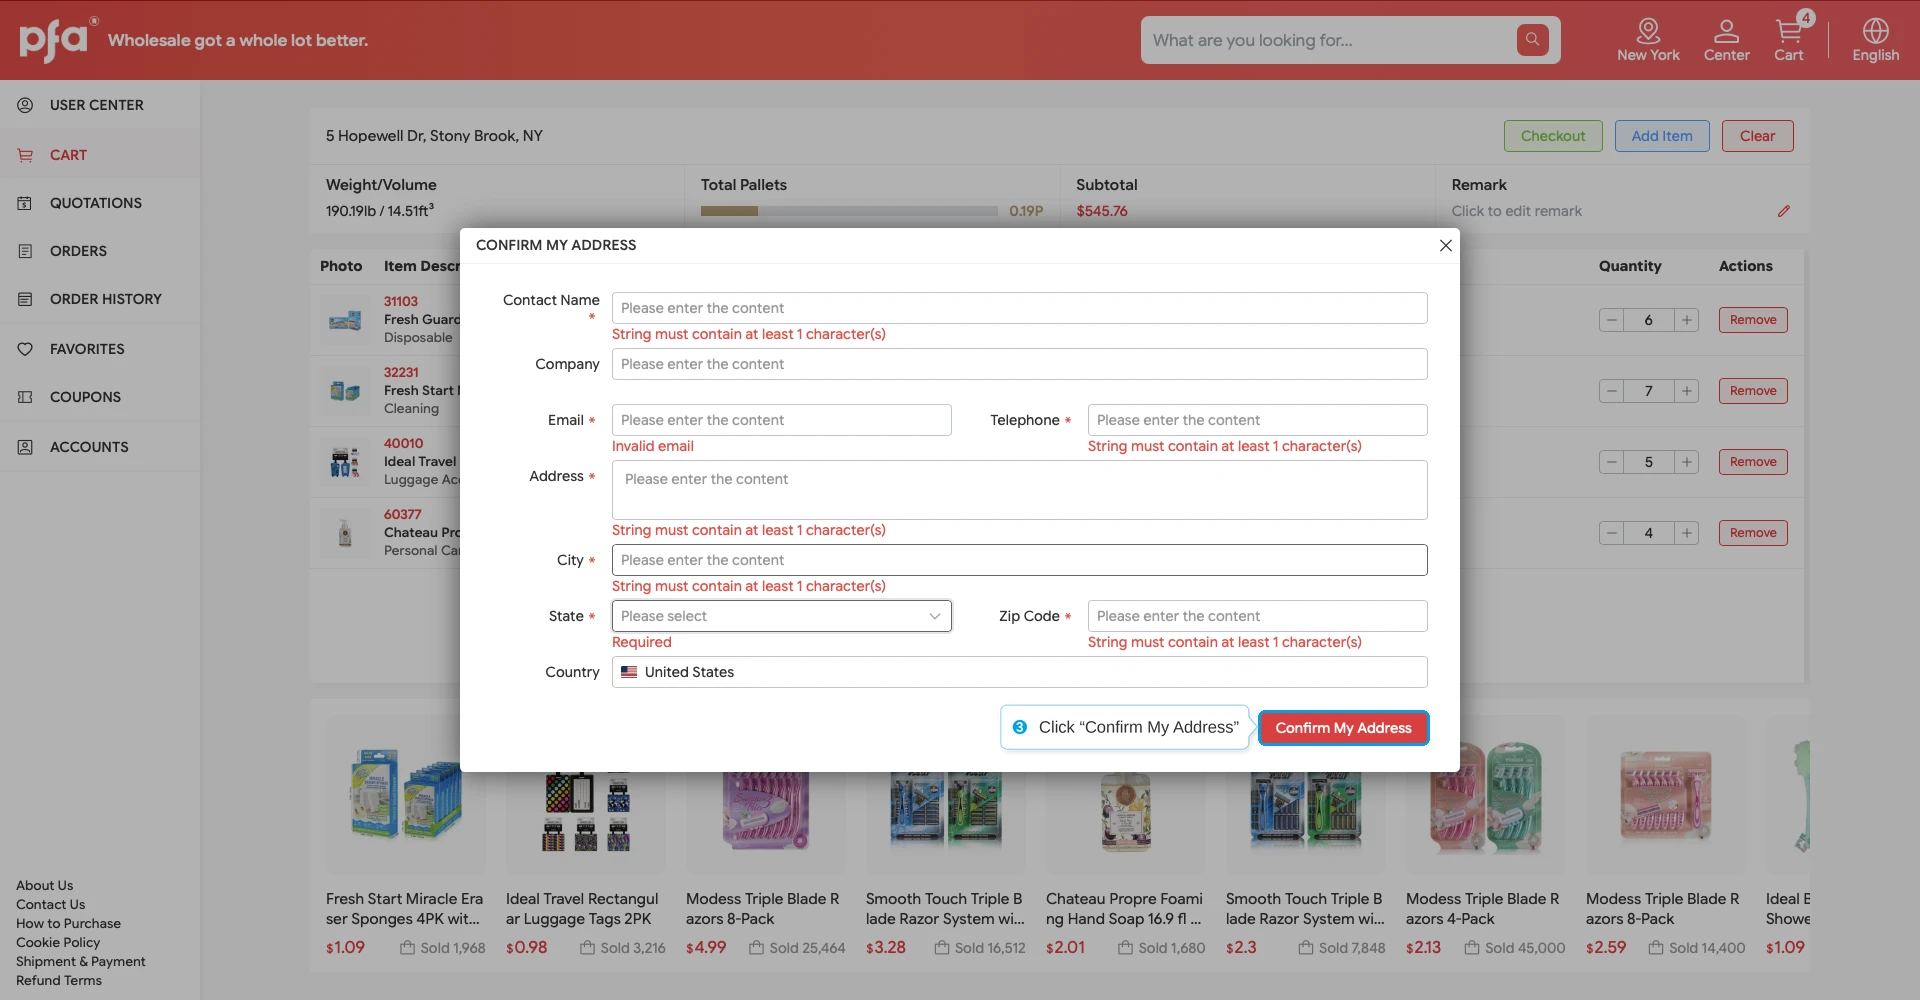
Task: Click the pencil icon to edit remark
Action: point(1783,211)
